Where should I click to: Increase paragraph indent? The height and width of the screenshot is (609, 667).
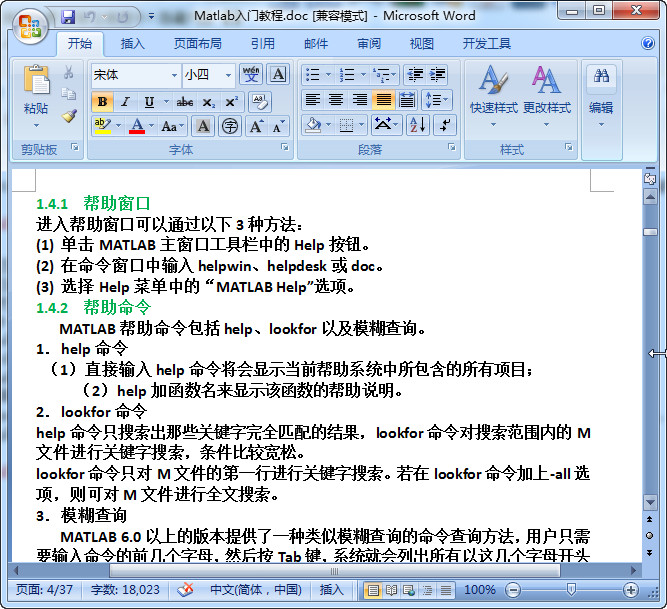click(x=437, y=75)
